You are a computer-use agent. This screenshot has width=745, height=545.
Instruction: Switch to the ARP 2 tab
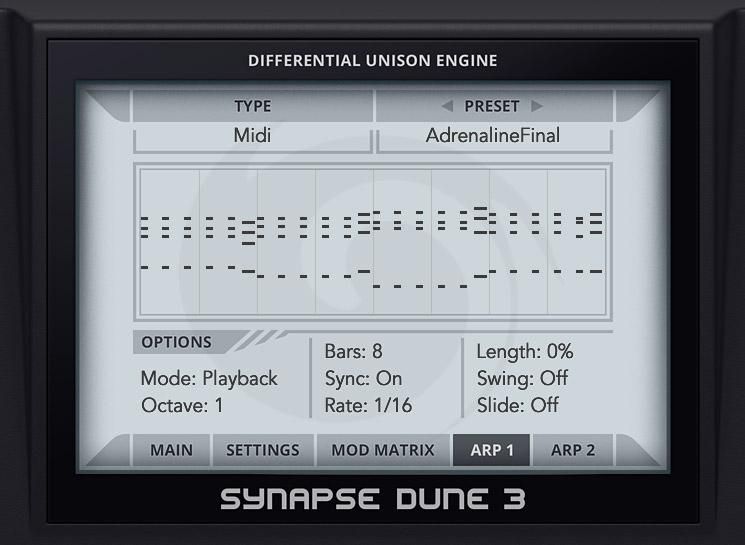pyautogui.click(x=573, y=450)
